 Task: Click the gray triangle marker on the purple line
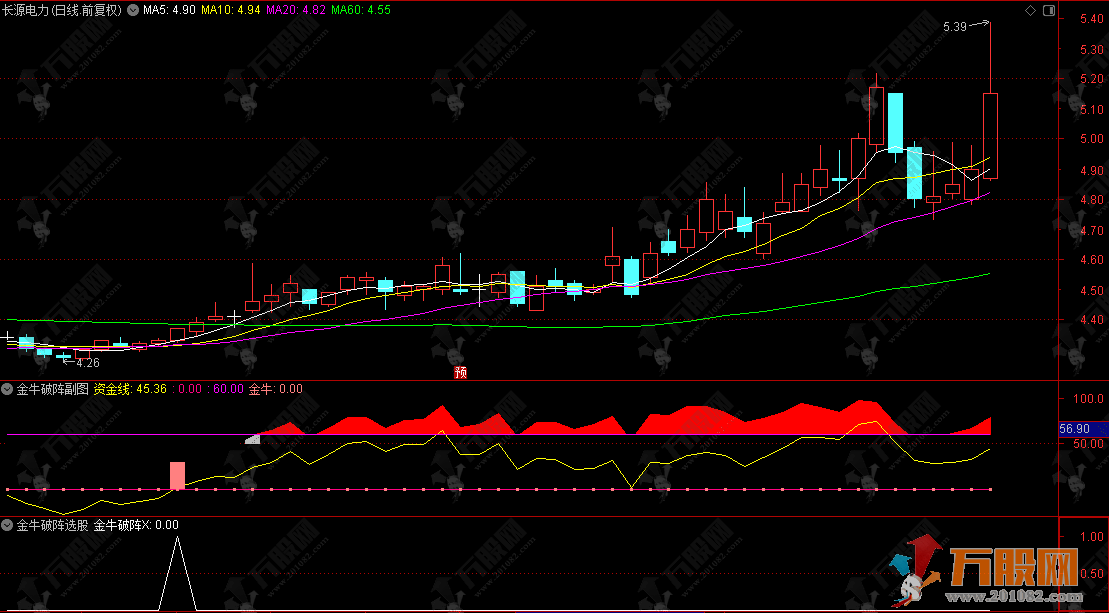[253, 438]
